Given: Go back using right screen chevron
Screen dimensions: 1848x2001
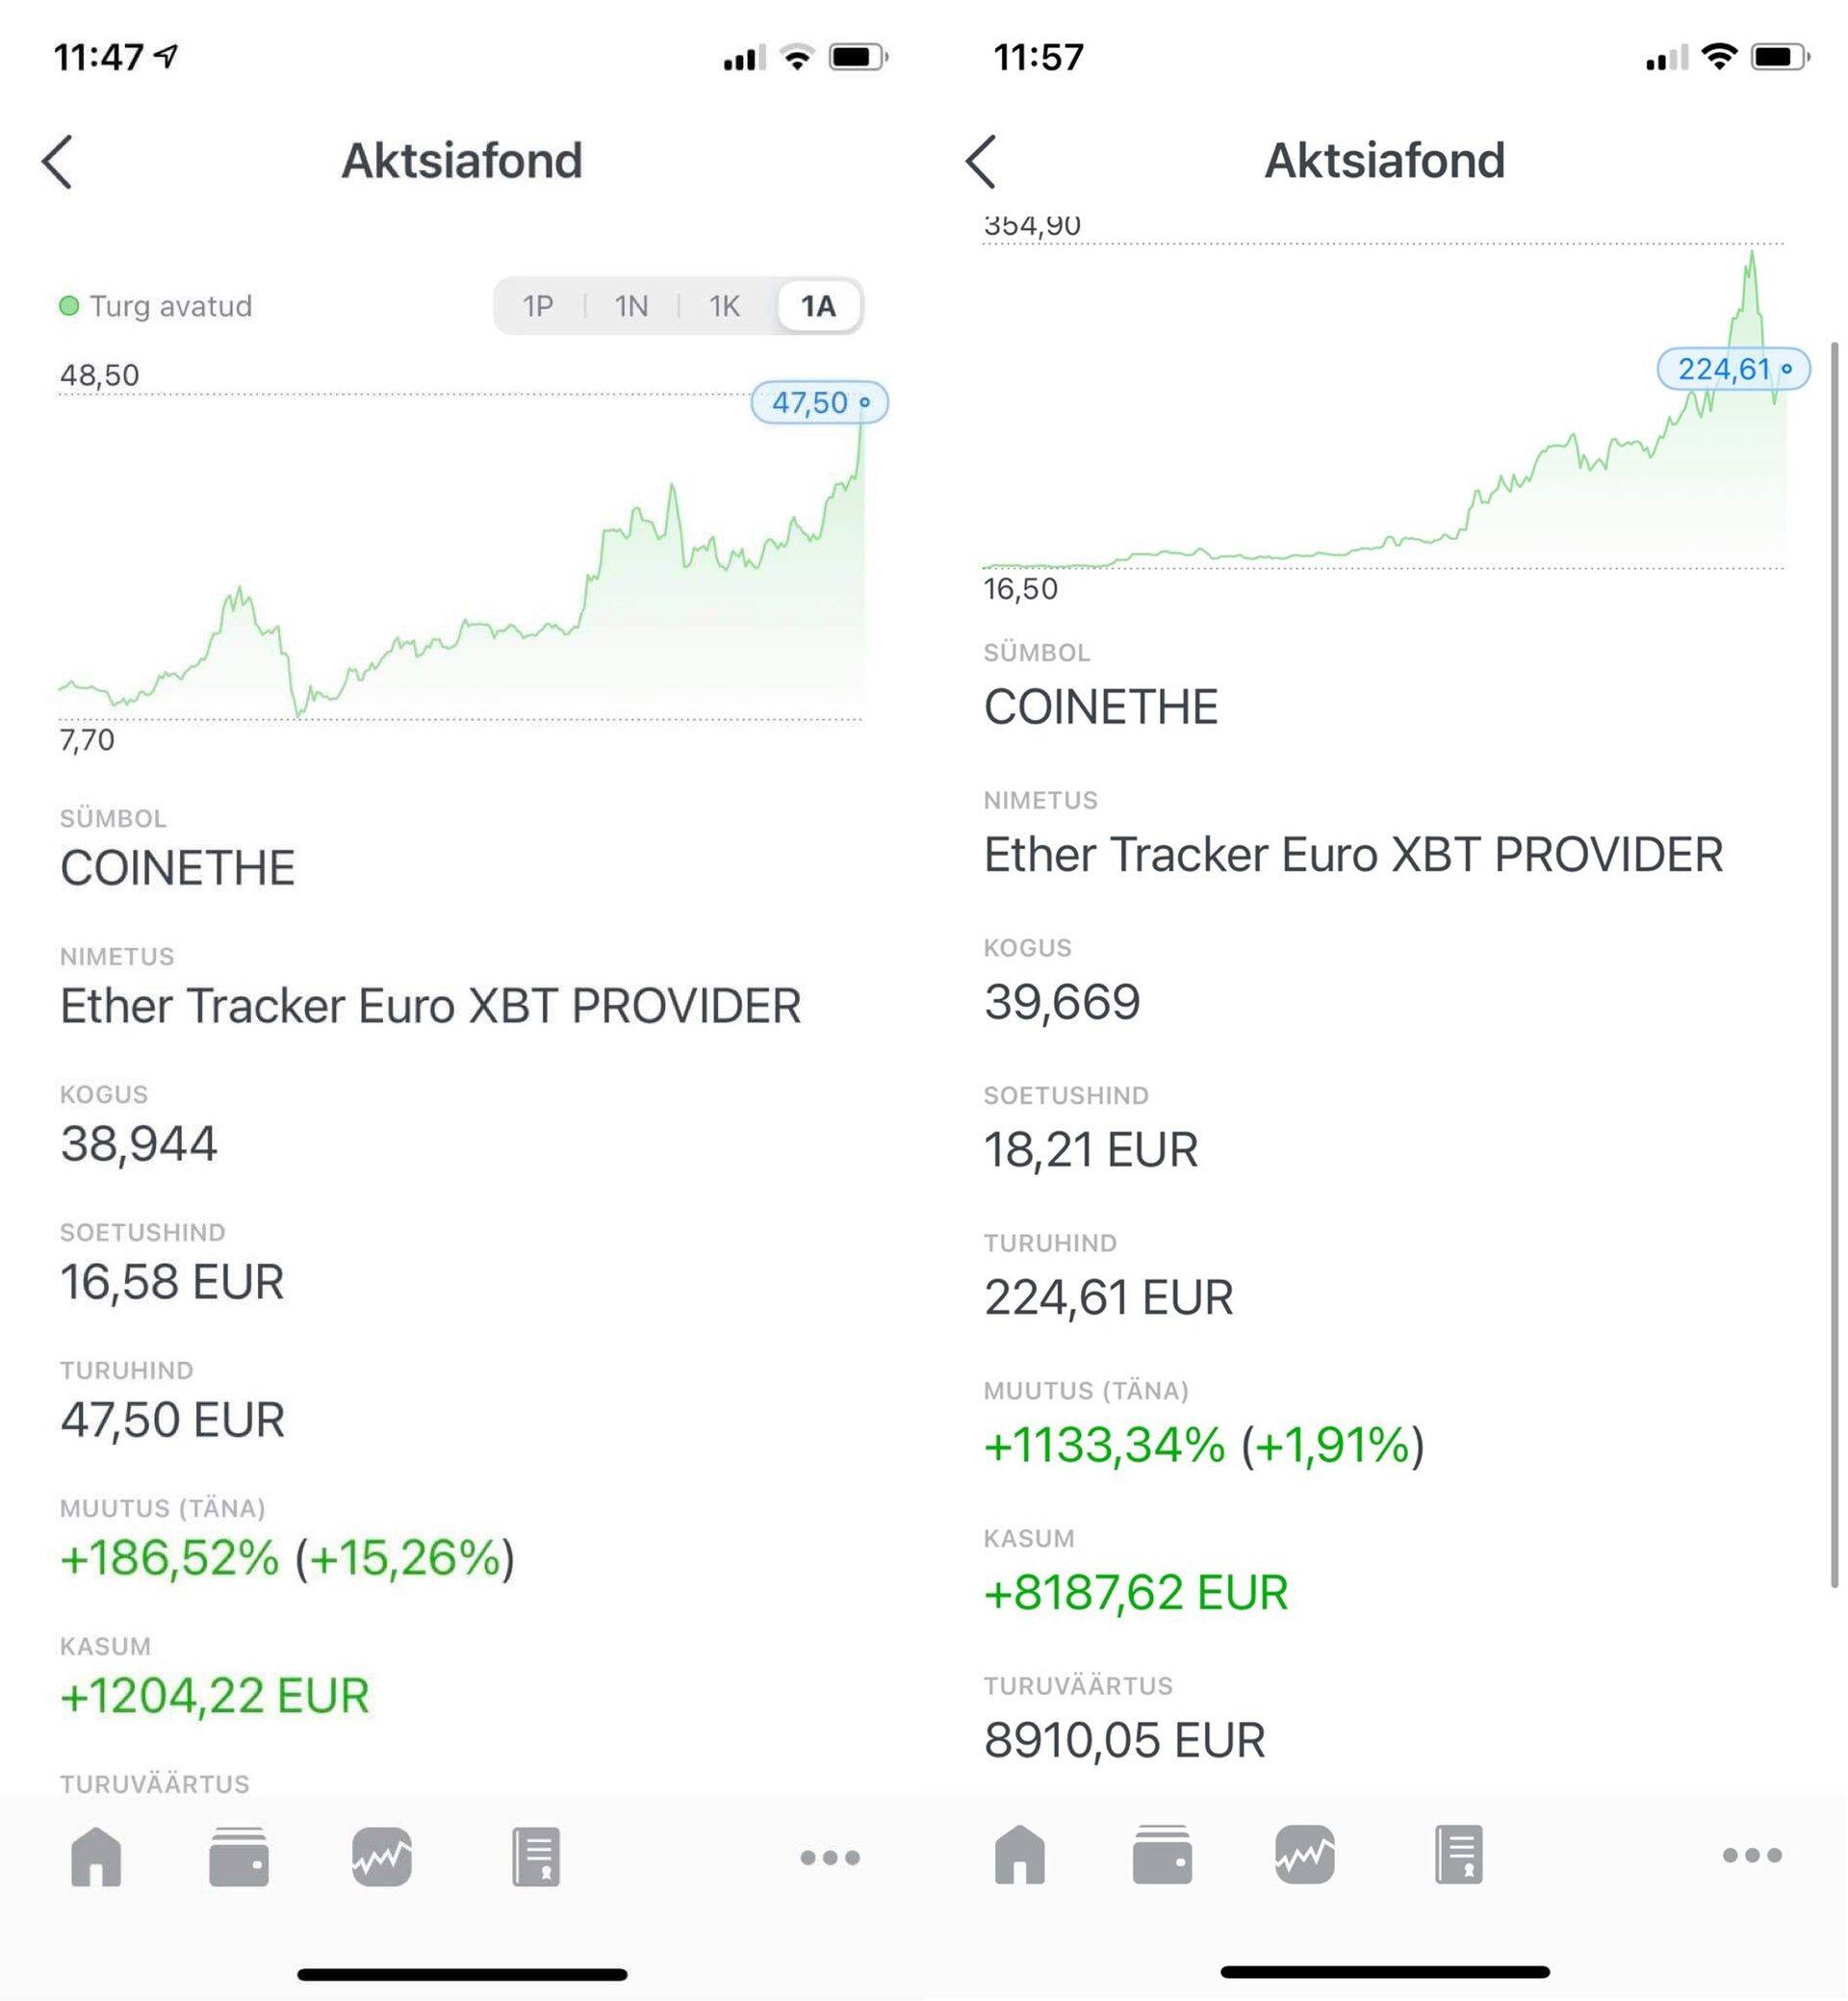Looking at the screenshot, I should pos(981,162).
